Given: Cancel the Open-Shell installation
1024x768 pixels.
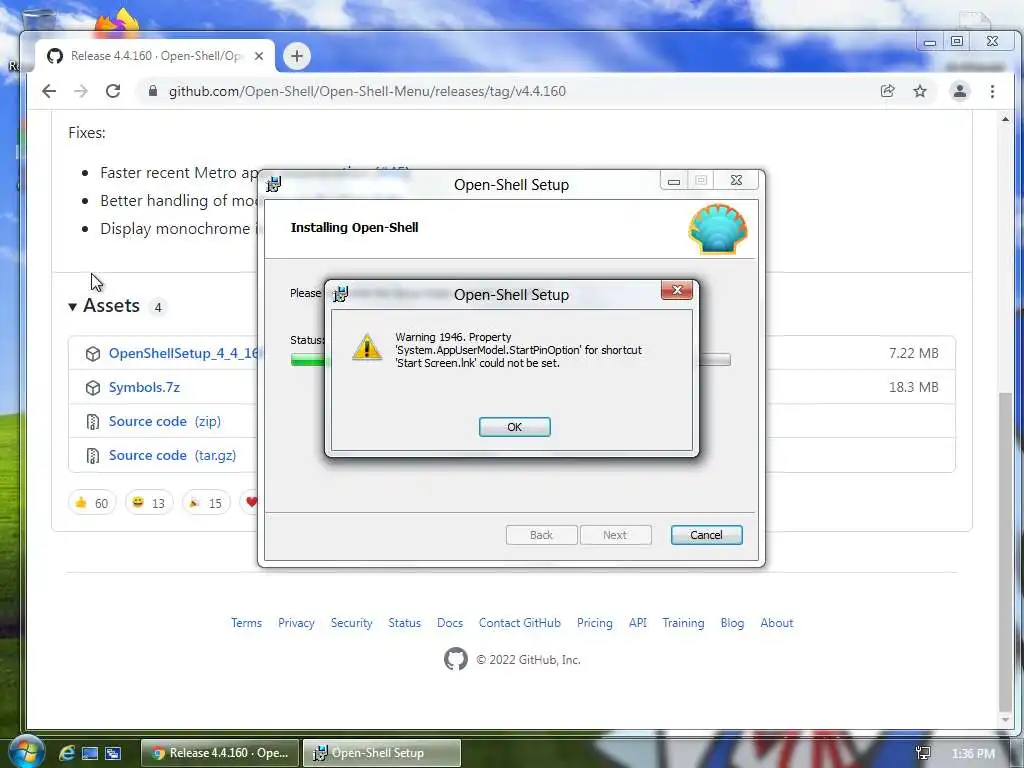Looking at the screenshot, I should (x=707, y=535).
